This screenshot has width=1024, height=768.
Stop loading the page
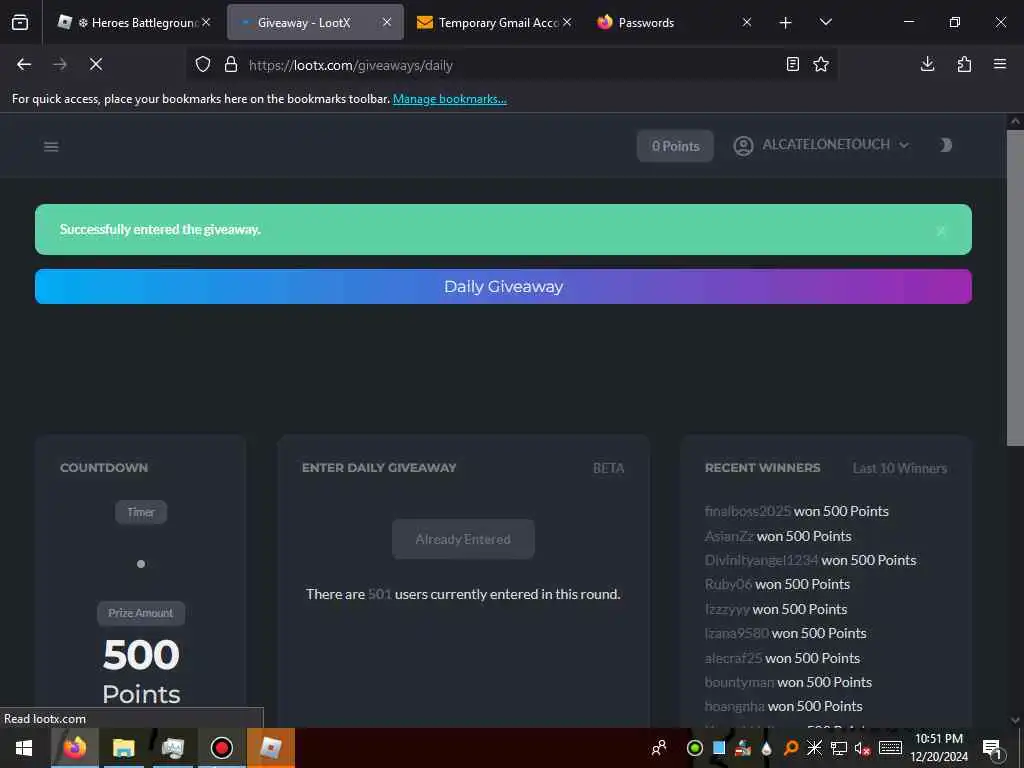point(96,64)
